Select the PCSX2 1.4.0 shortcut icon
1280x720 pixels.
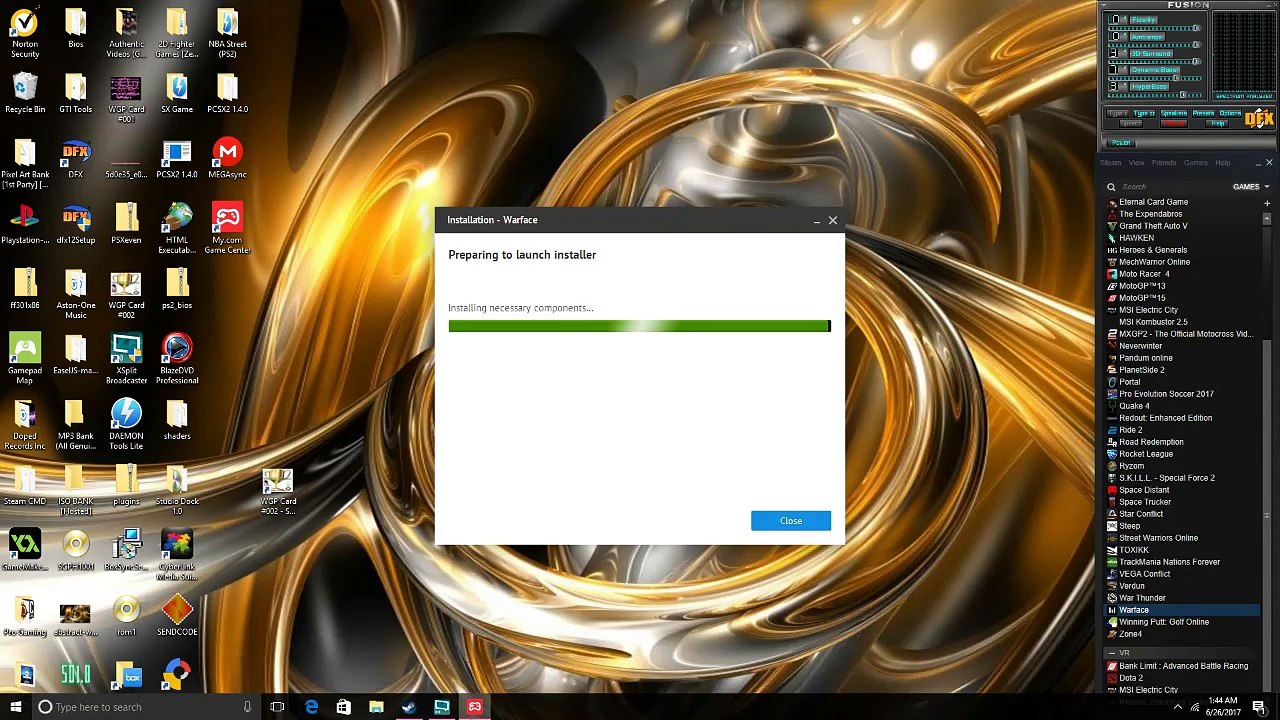point(177,159)
